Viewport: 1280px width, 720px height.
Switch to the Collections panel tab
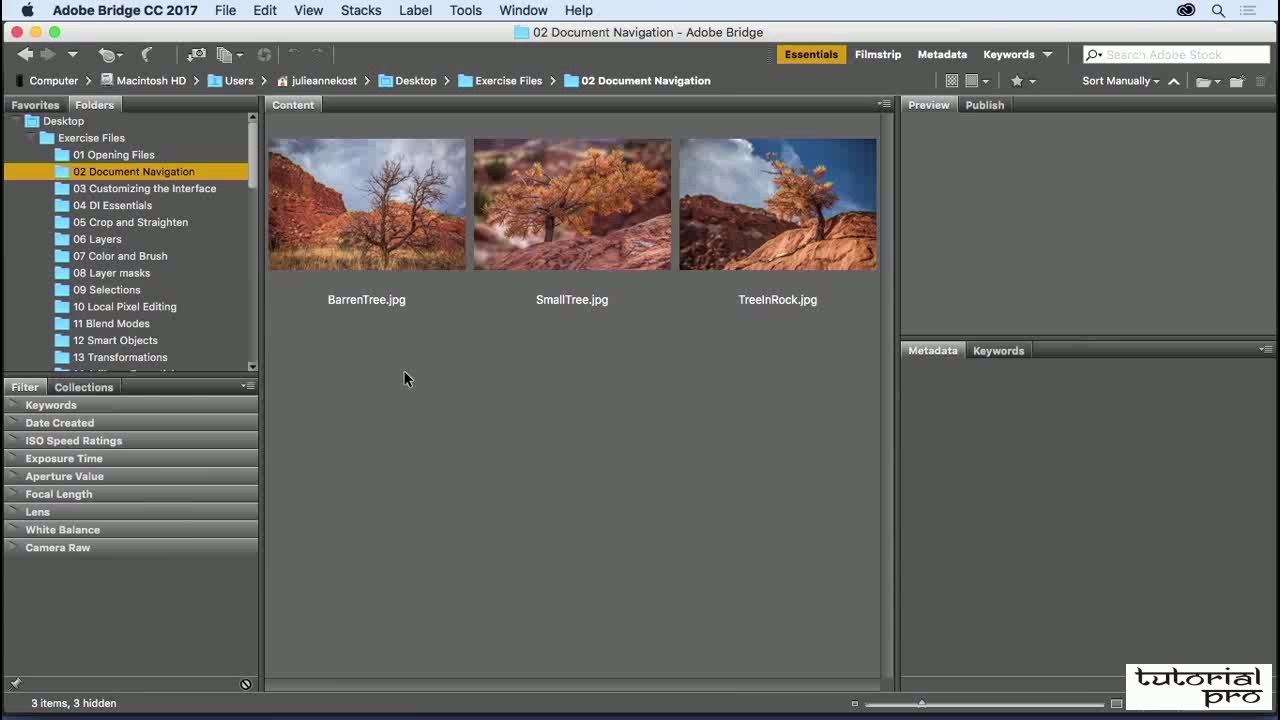(x=84, y=387)
